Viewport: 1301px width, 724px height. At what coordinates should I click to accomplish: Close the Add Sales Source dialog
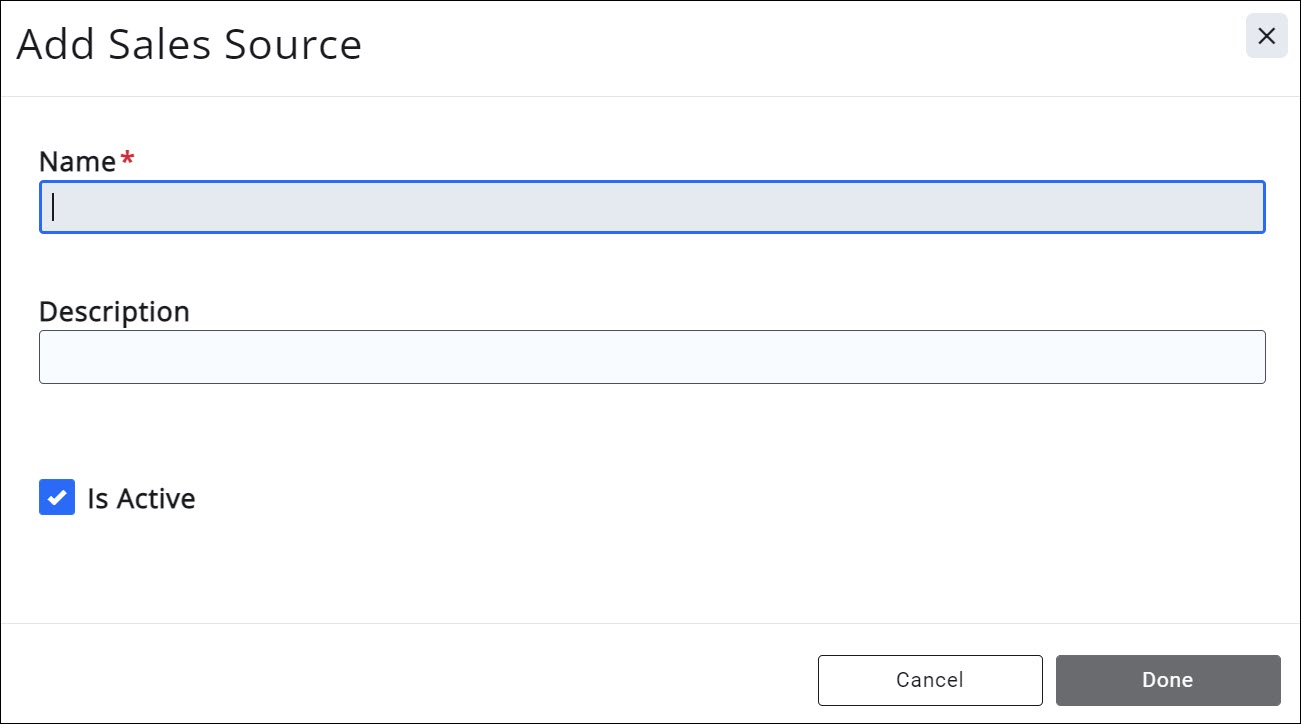[1266, 37]
